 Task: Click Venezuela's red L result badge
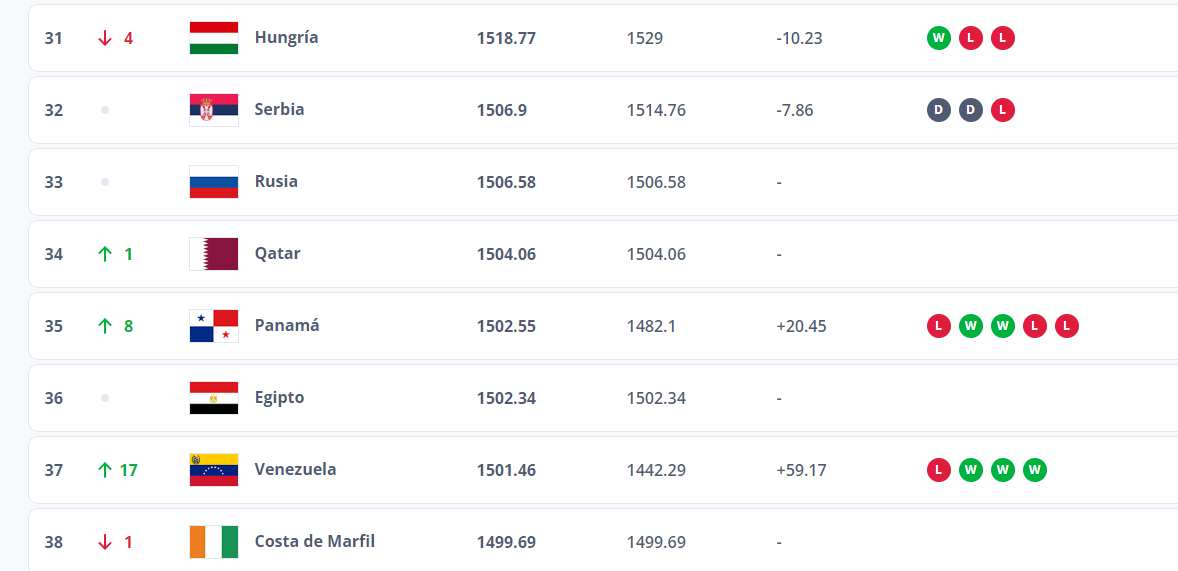[x=938, y=470]
